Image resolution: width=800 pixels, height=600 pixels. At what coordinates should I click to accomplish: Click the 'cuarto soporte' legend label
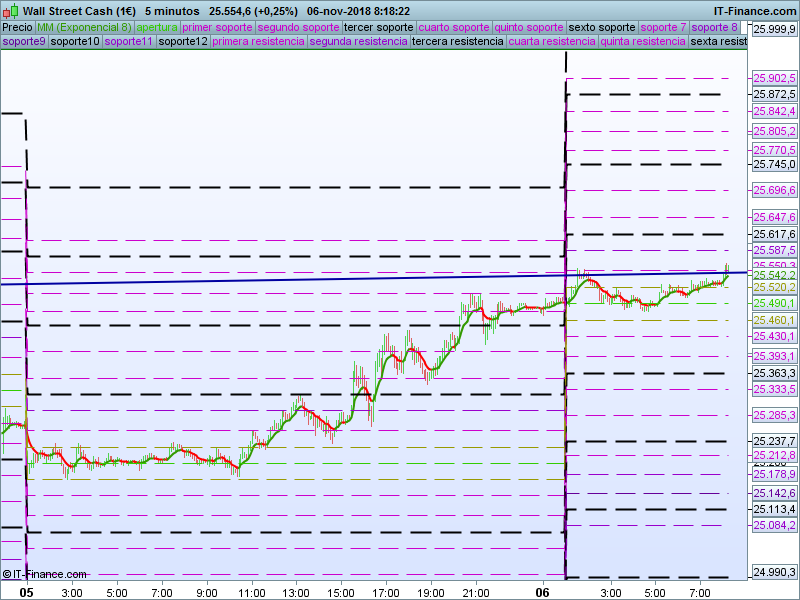point(454,27)
